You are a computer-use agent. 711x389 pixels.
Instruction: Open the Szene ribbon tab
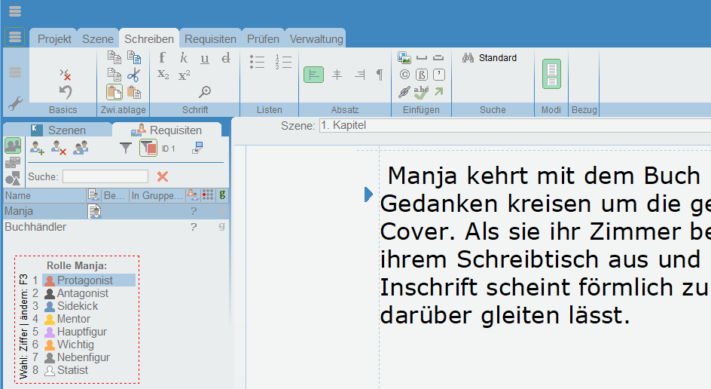(97, 39)
